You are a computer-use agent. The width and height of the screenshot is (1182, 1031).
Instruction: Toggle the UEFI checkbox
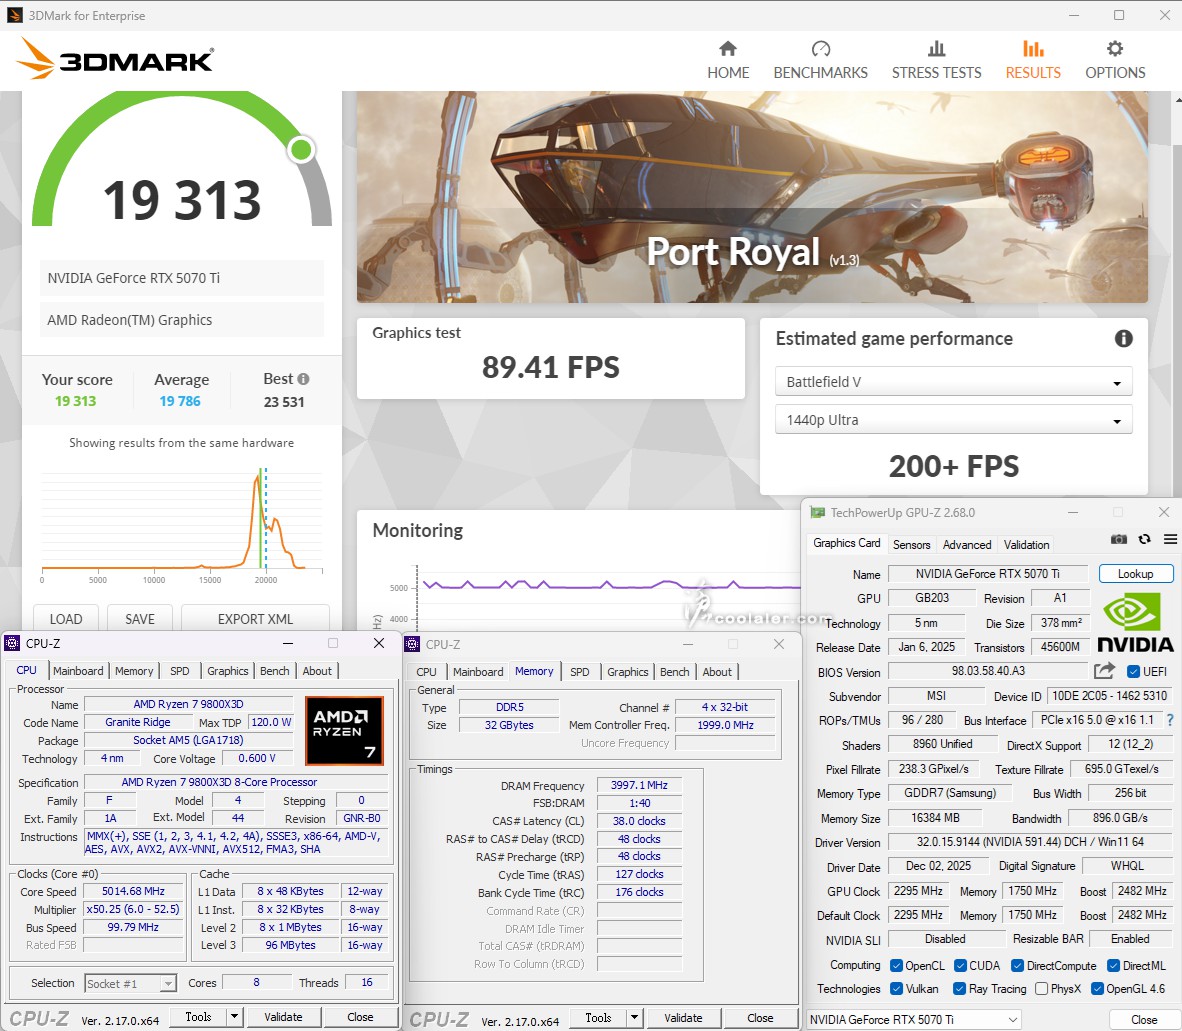pos(1134,672)
